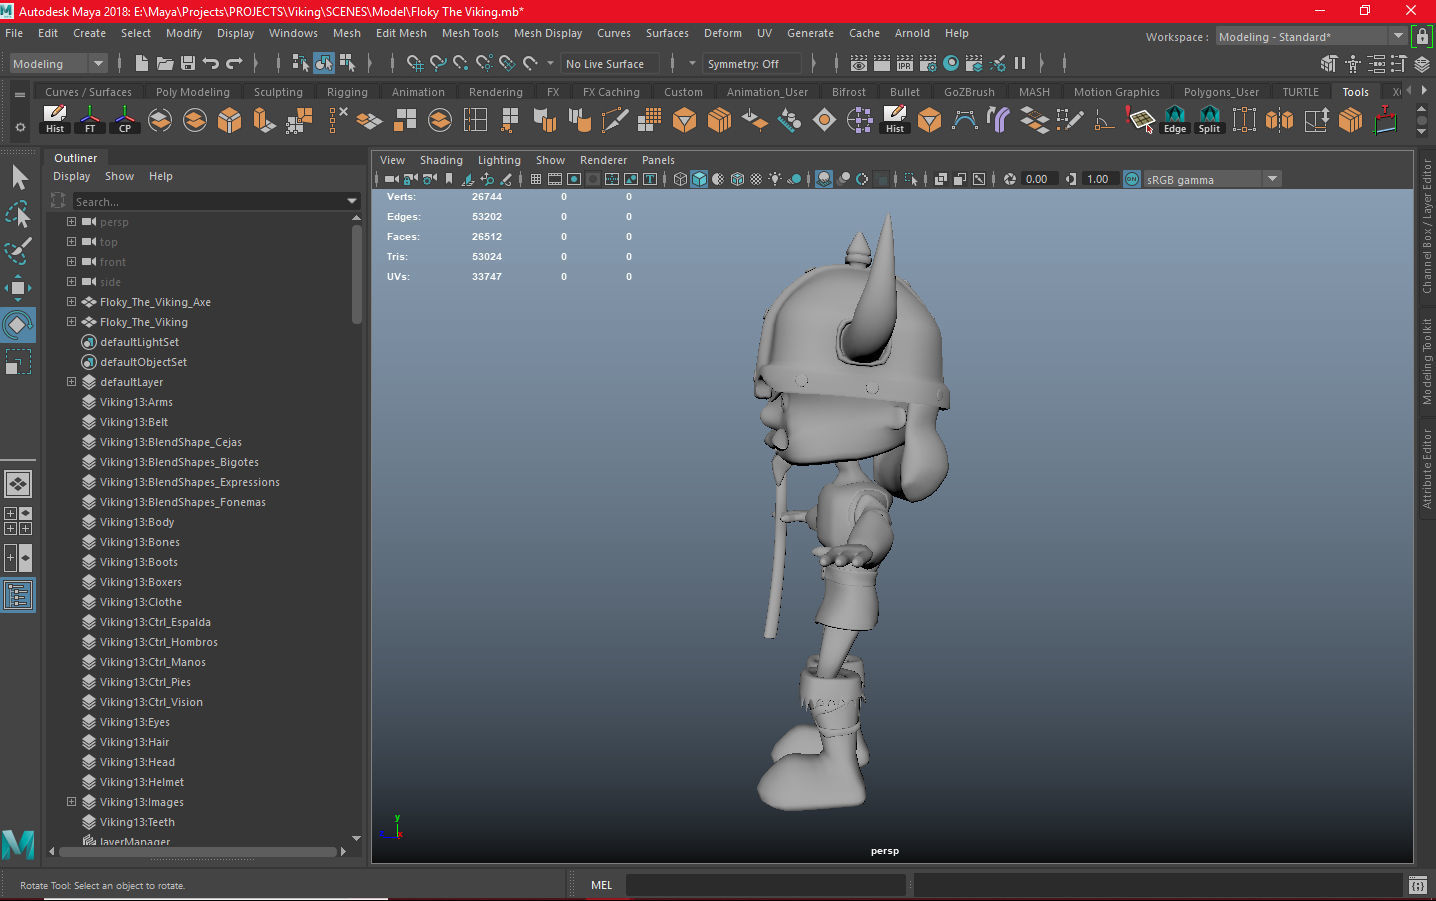Click the FT freeze transform shelf icon
The height and width of the screenshot is (901, 1436).
90,119
